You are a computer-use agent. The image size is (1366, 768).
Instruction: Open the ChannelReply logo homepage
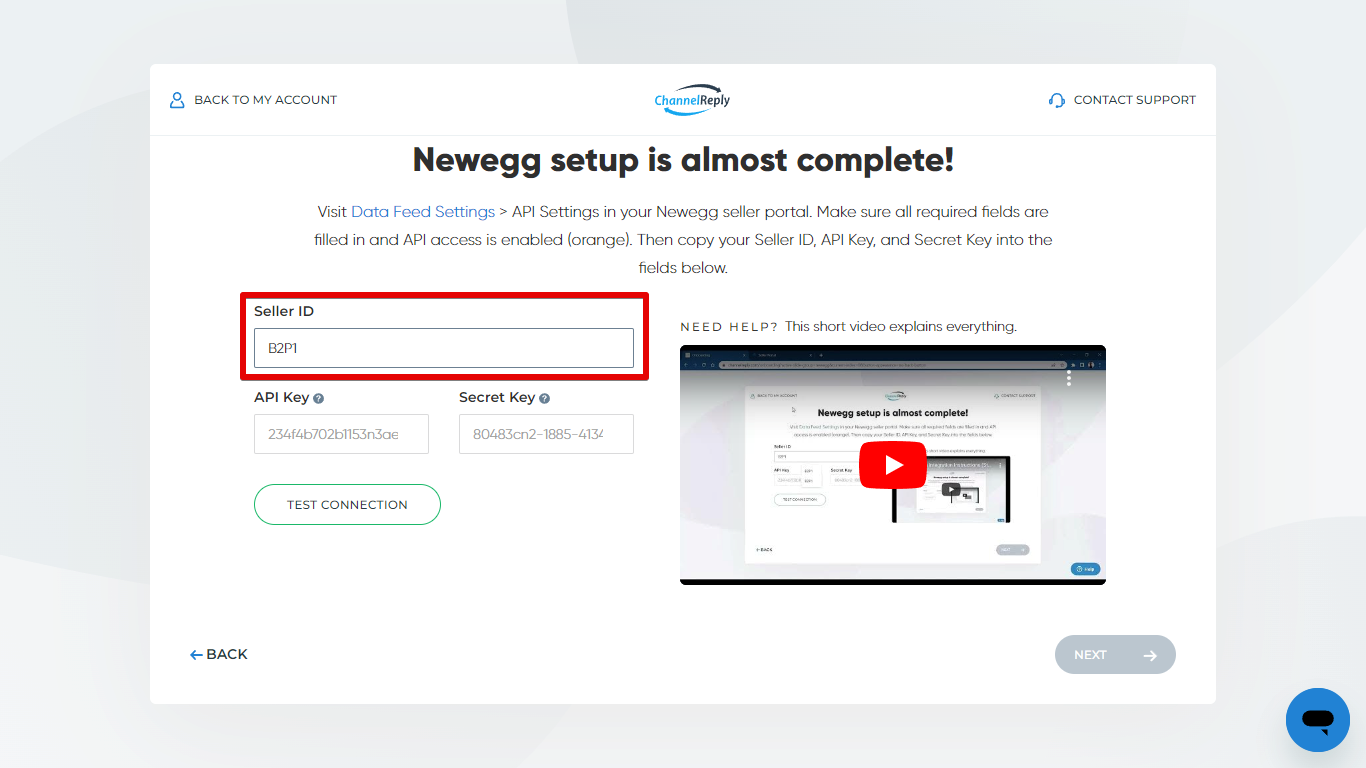click(692, 100)
